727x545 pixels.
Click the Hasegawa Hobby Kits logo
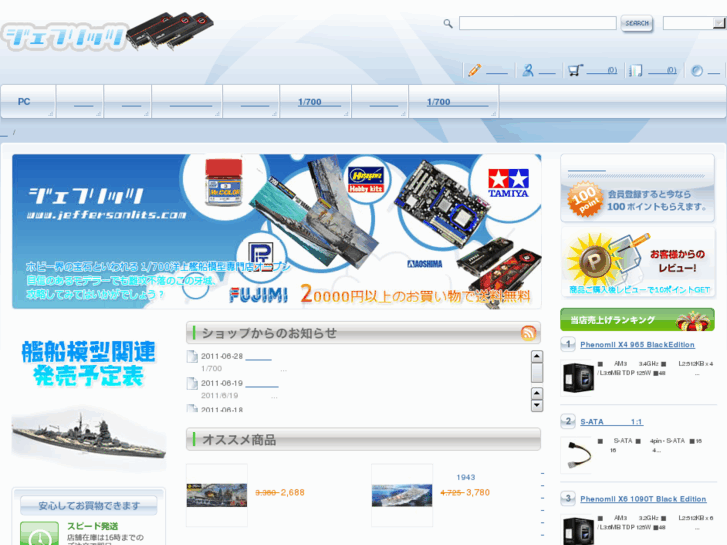tap(366, 180)
